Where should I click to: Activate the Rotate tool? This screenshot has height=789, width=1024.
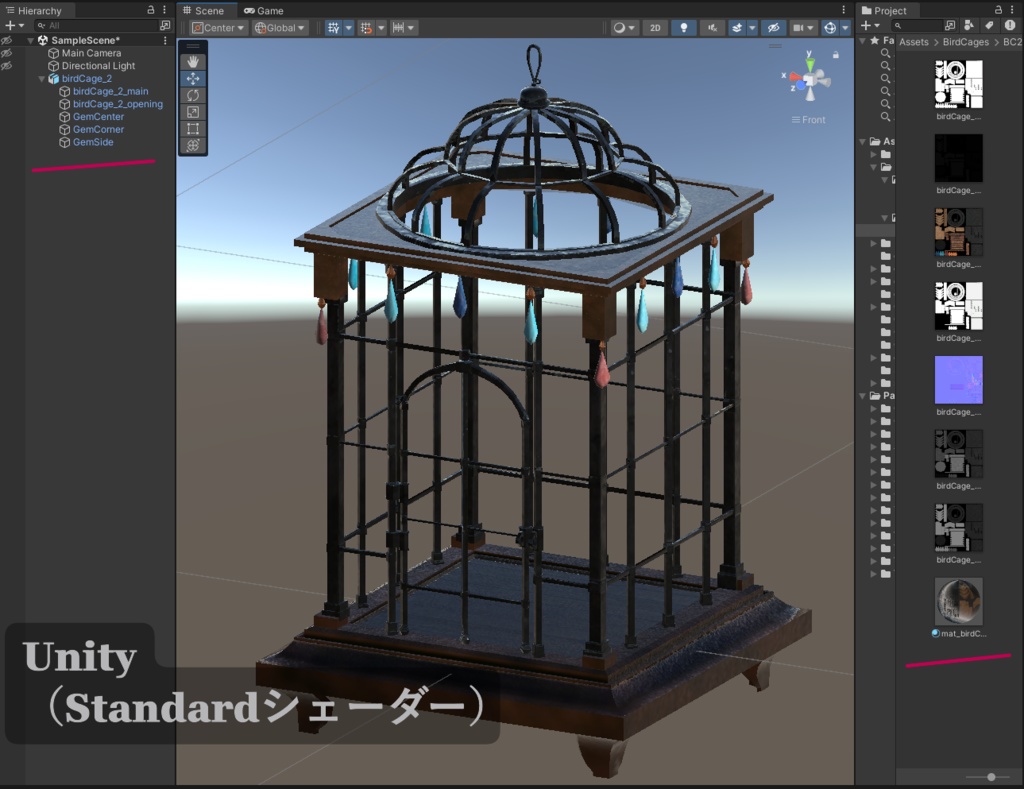pyautogui.click(x=192, y=94)
